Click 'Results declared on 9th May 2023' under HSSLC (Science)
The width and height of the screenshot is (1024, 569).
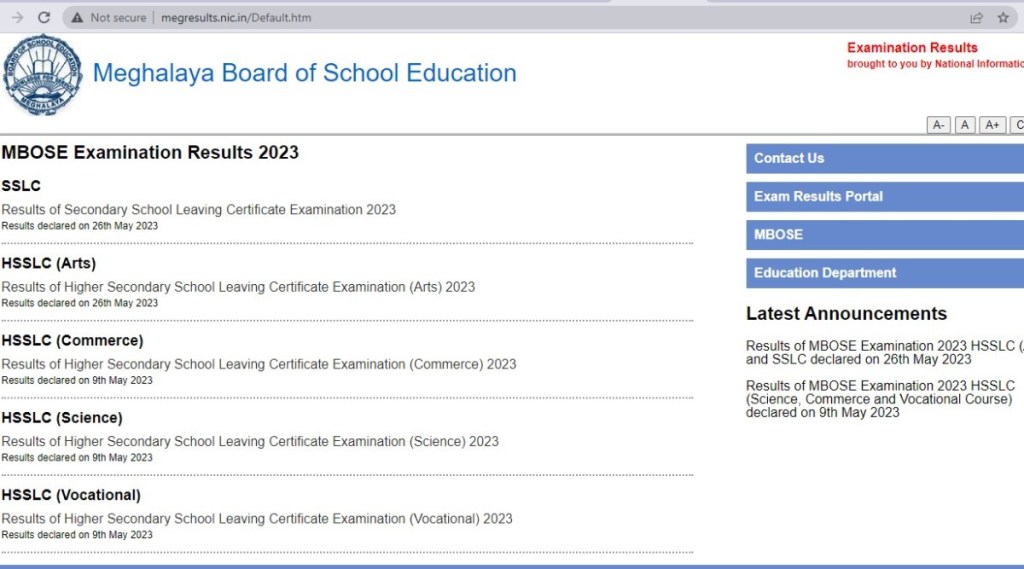(77, 458)
